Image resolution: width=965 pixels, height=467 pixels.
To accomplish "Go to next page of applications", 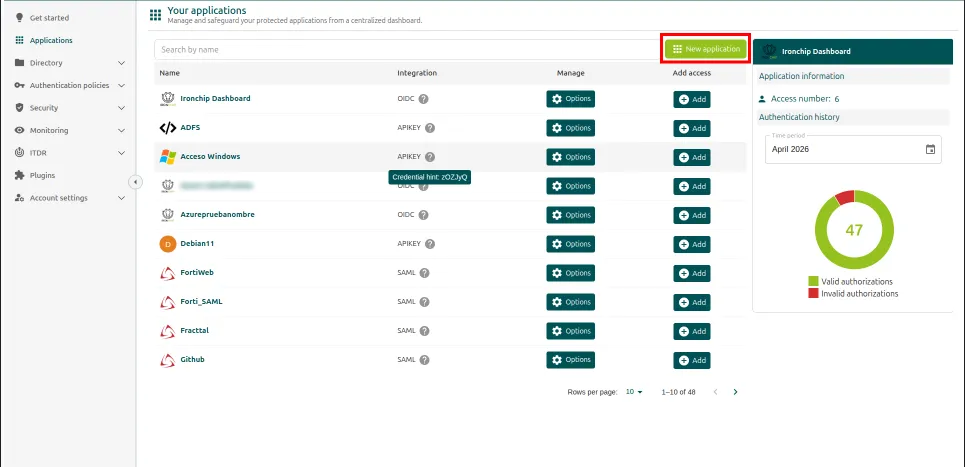I will point(735,392).
